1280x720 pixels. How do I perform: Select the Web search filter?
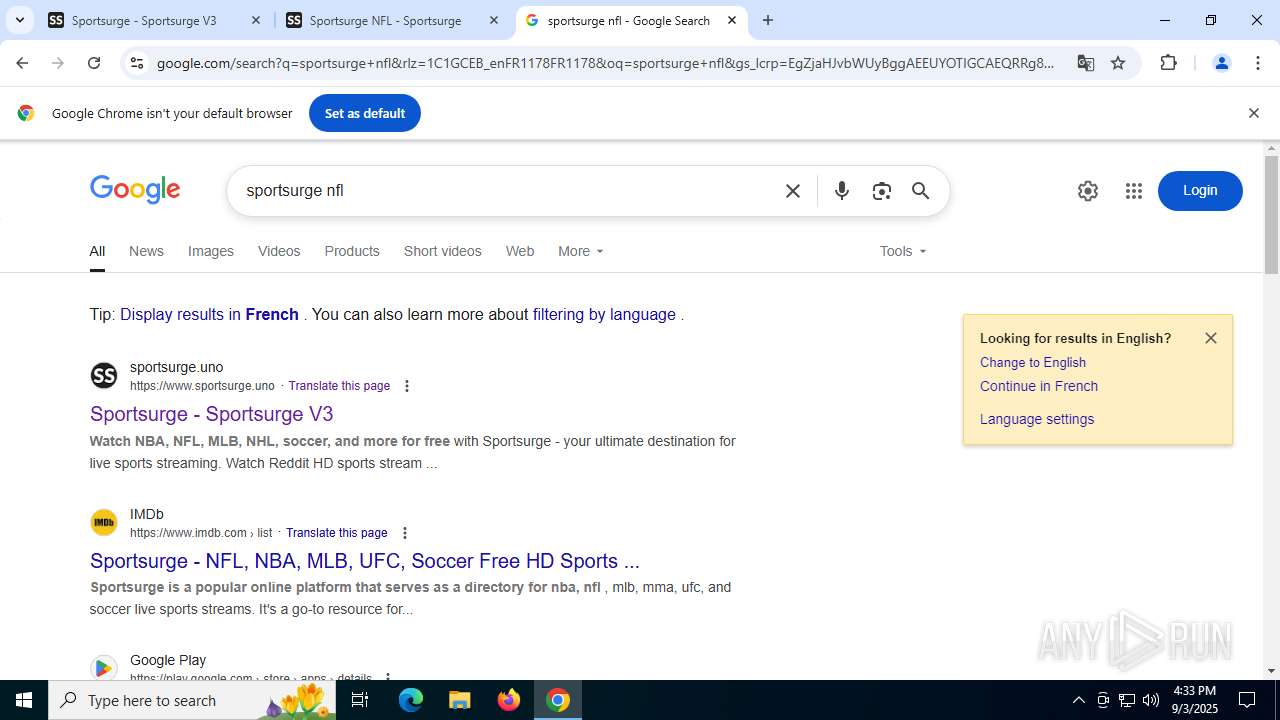[520, 251]
